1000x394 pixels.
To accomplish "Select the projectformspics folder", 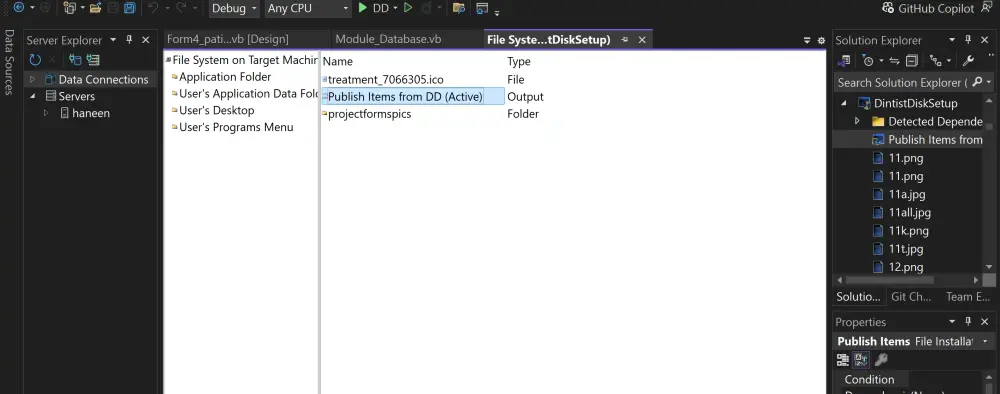I will coord(370,114).
